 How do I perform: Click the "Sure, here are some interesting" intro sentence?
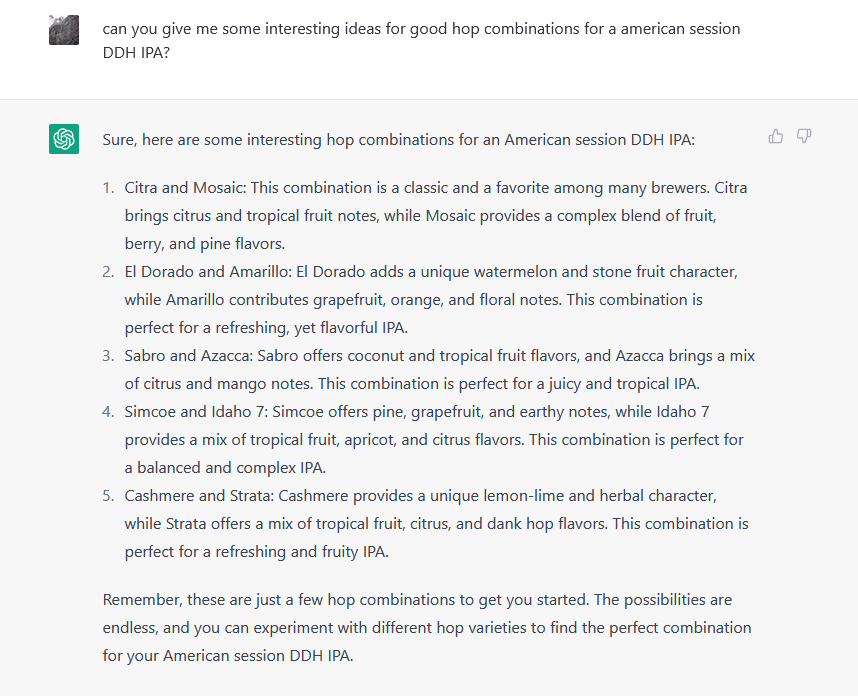[x=398, y=140]
